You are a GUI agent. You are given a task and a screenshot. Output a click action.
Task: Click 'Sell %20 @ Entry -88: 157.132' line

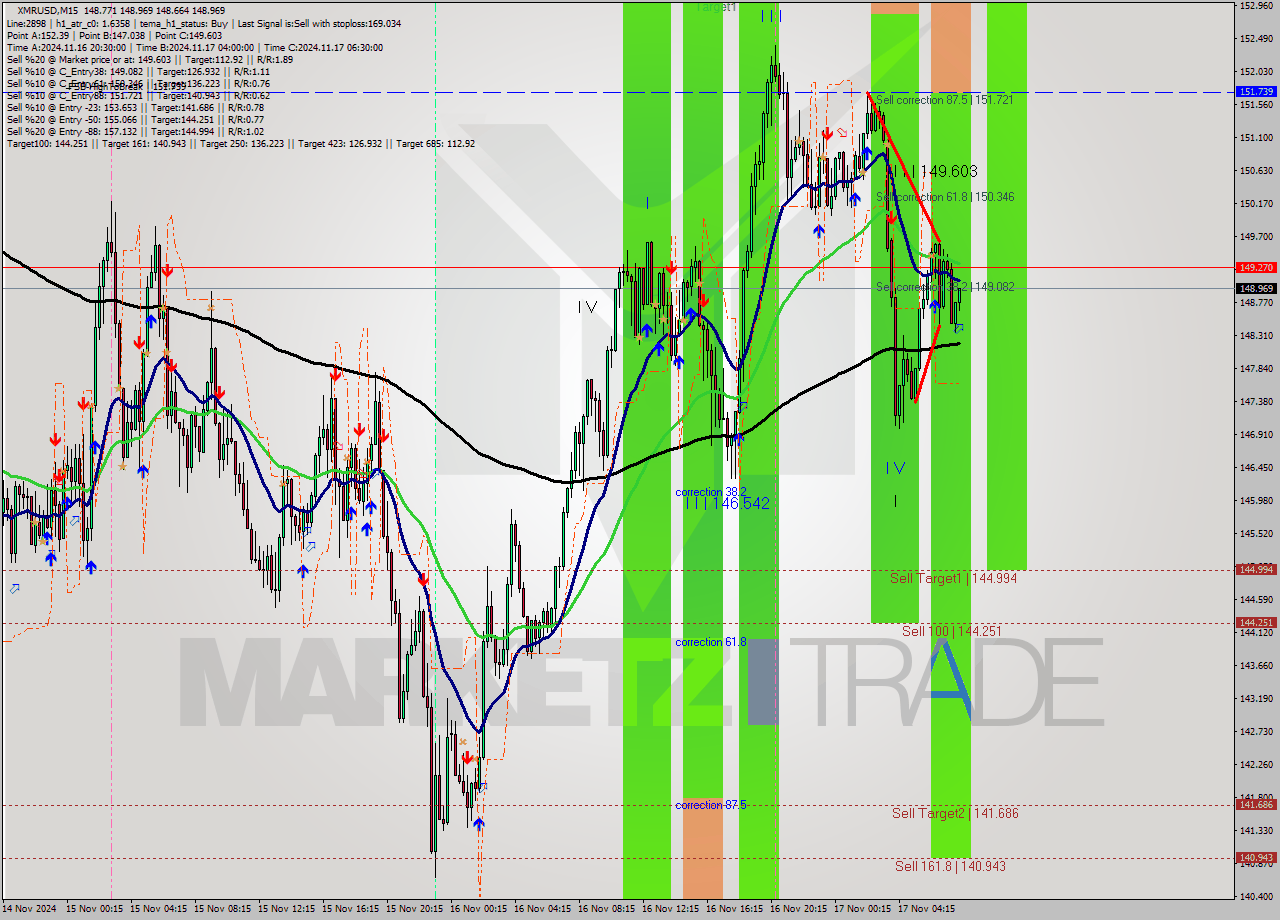(x=135, y=131)
